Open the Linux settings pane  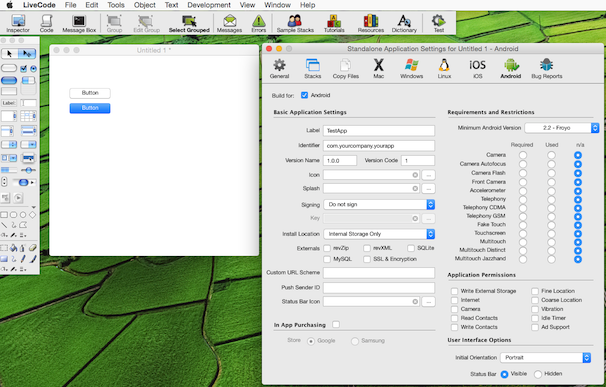(444, 68)
